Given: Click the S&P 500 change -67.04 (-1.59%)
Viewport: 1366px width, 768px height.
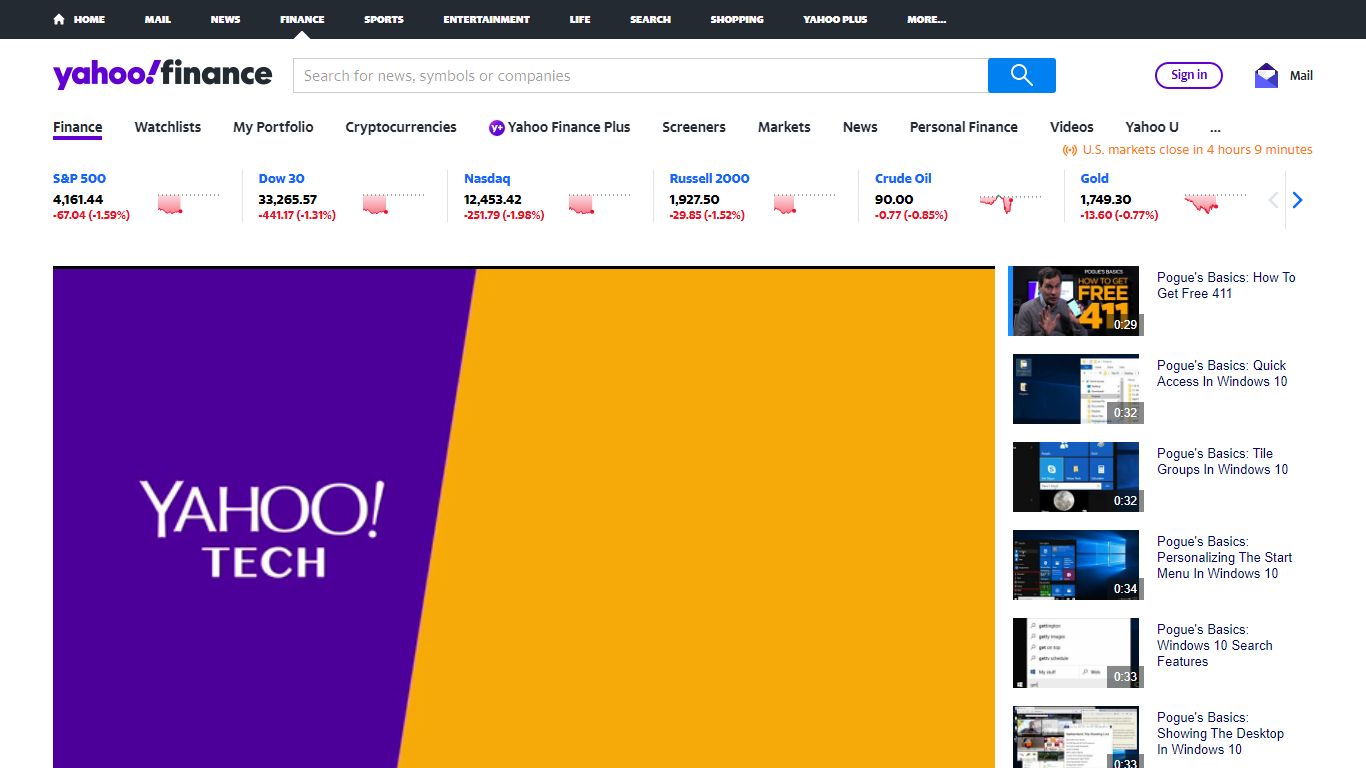Looking at the screenshot, I should [91, 215].
